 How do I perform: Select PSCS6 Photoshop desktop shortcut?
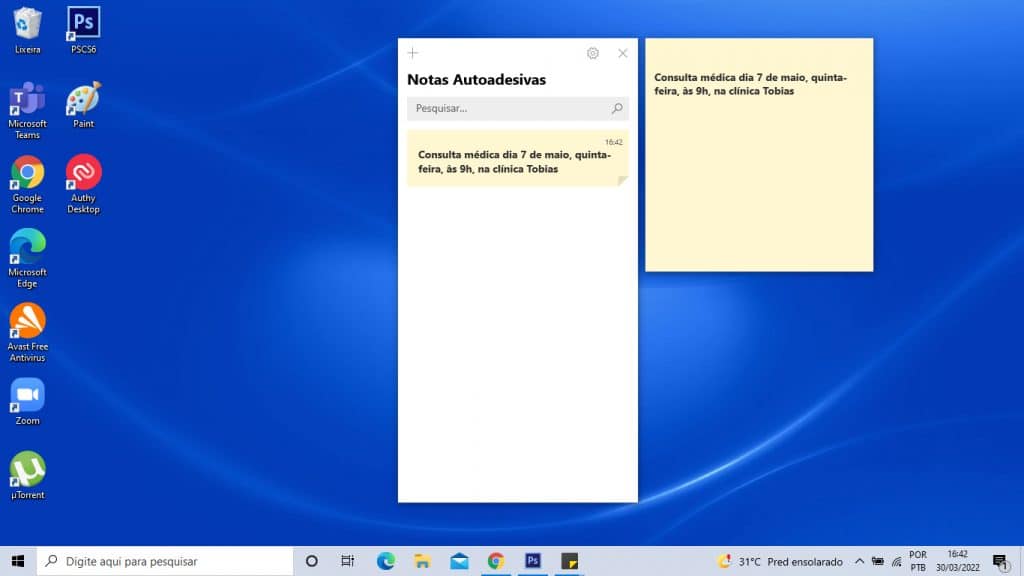click(x=84, y=30)
